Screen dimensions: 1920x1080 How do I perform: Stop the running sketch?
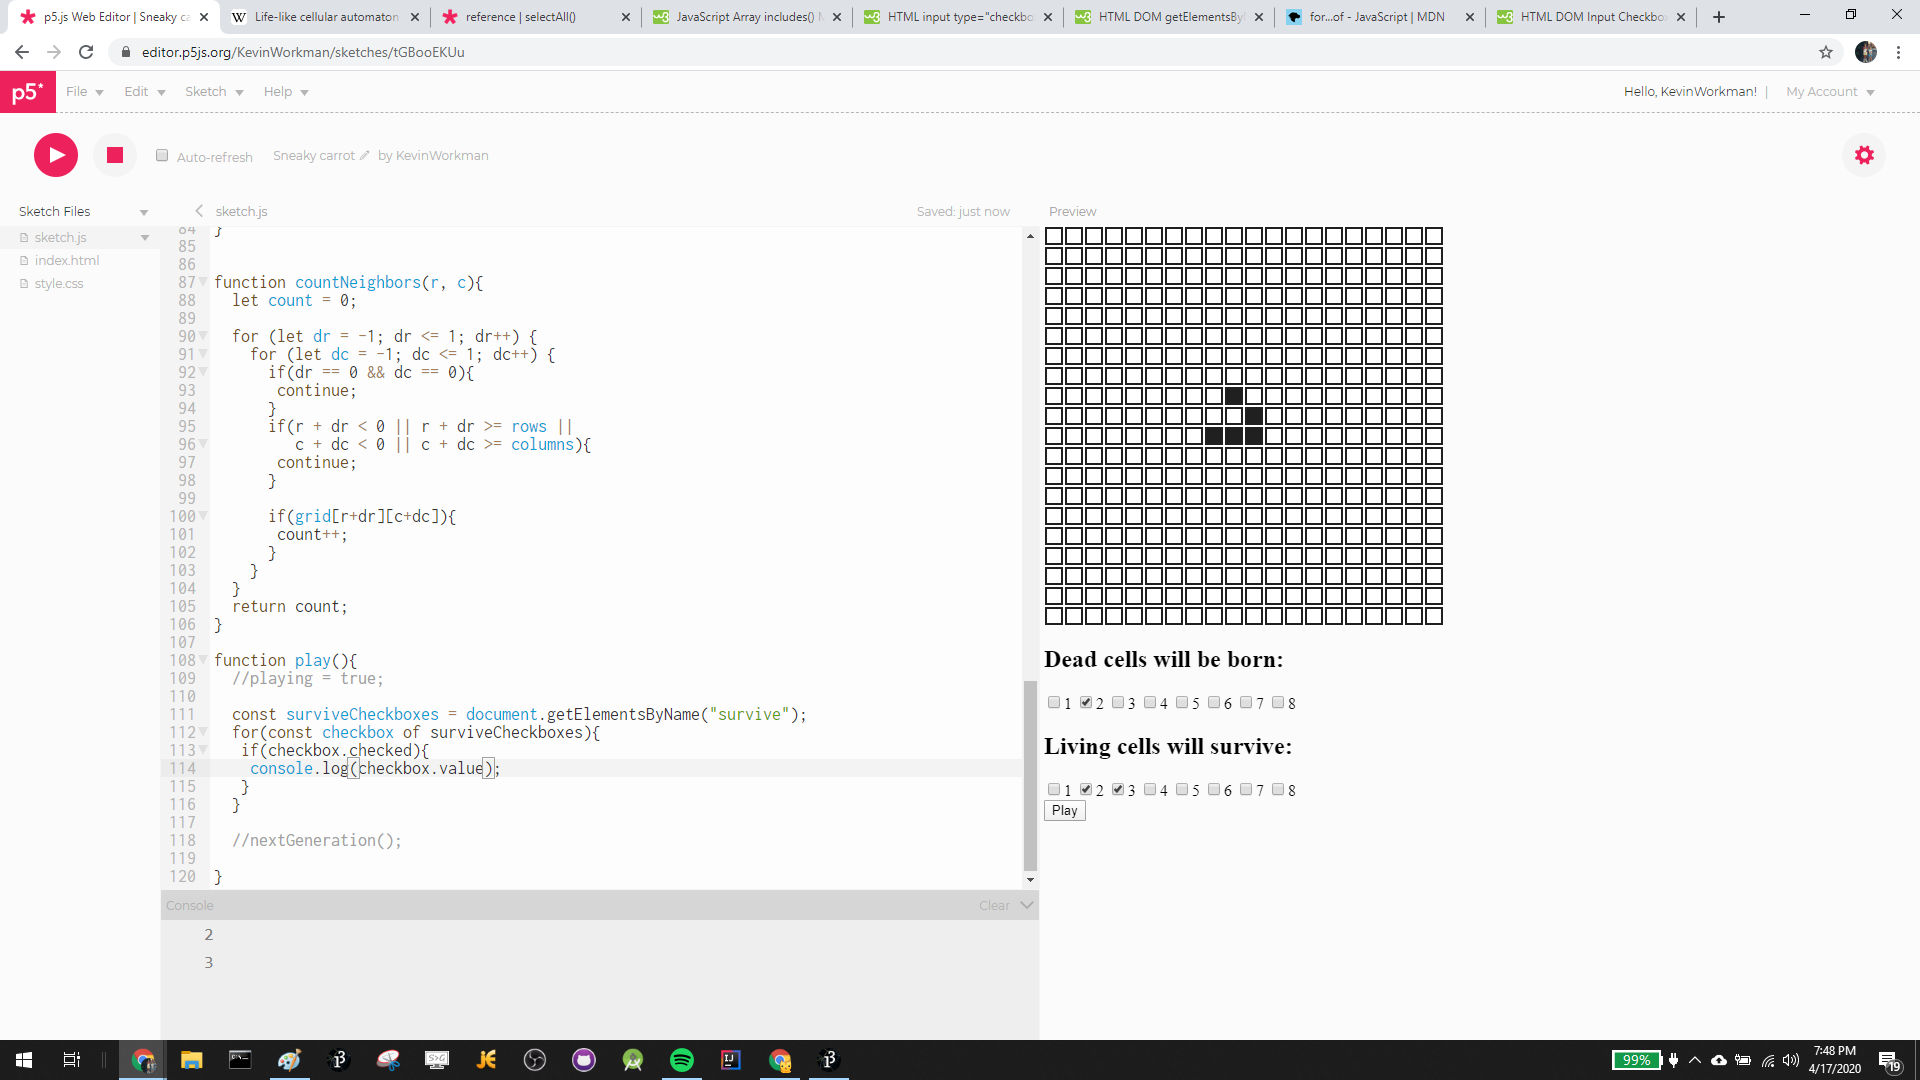pos(115,155)
